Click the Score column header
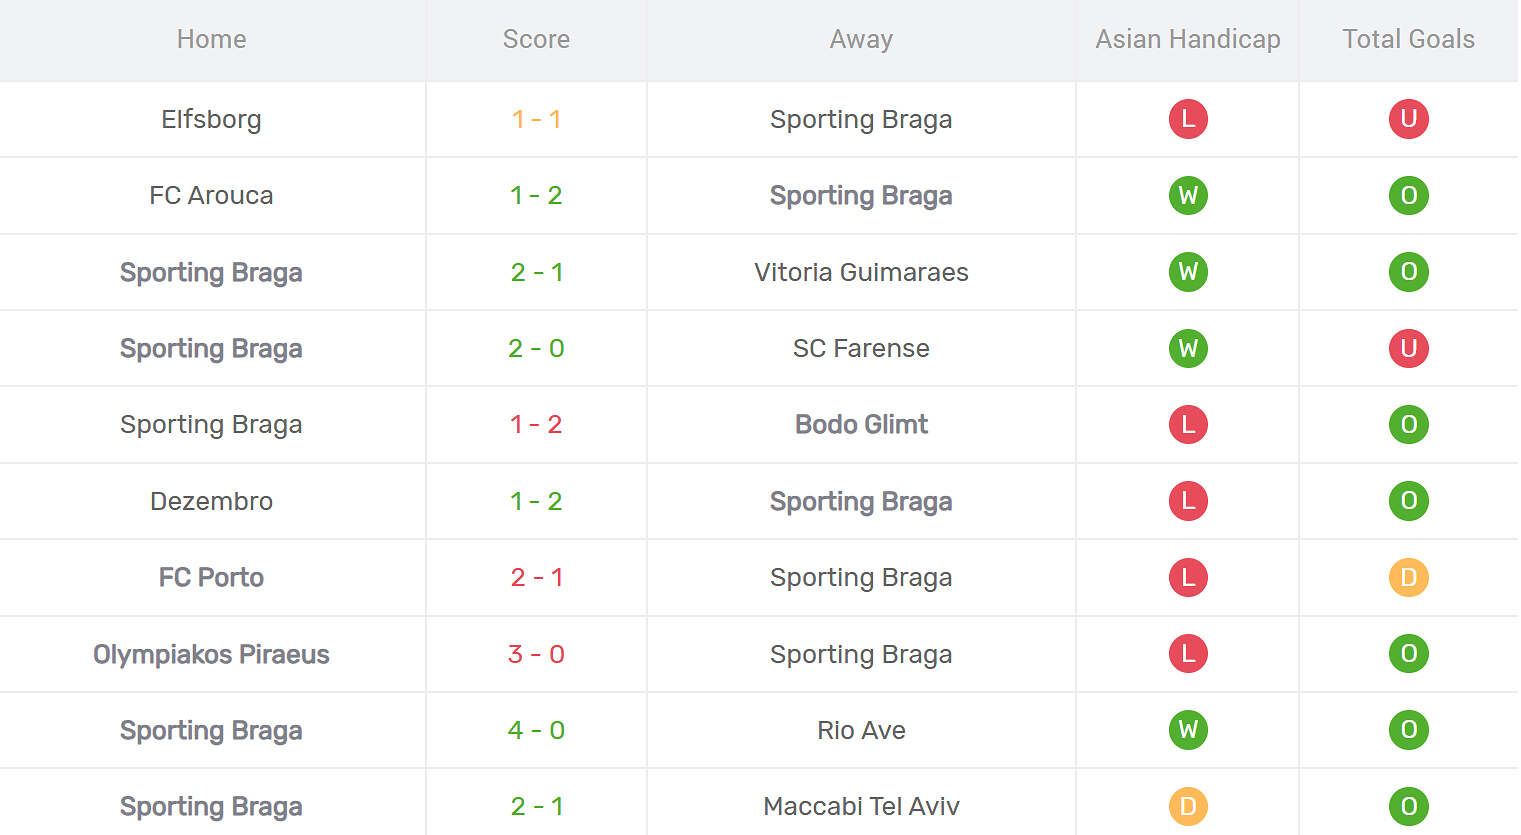1521x835 pixels. 536,39
